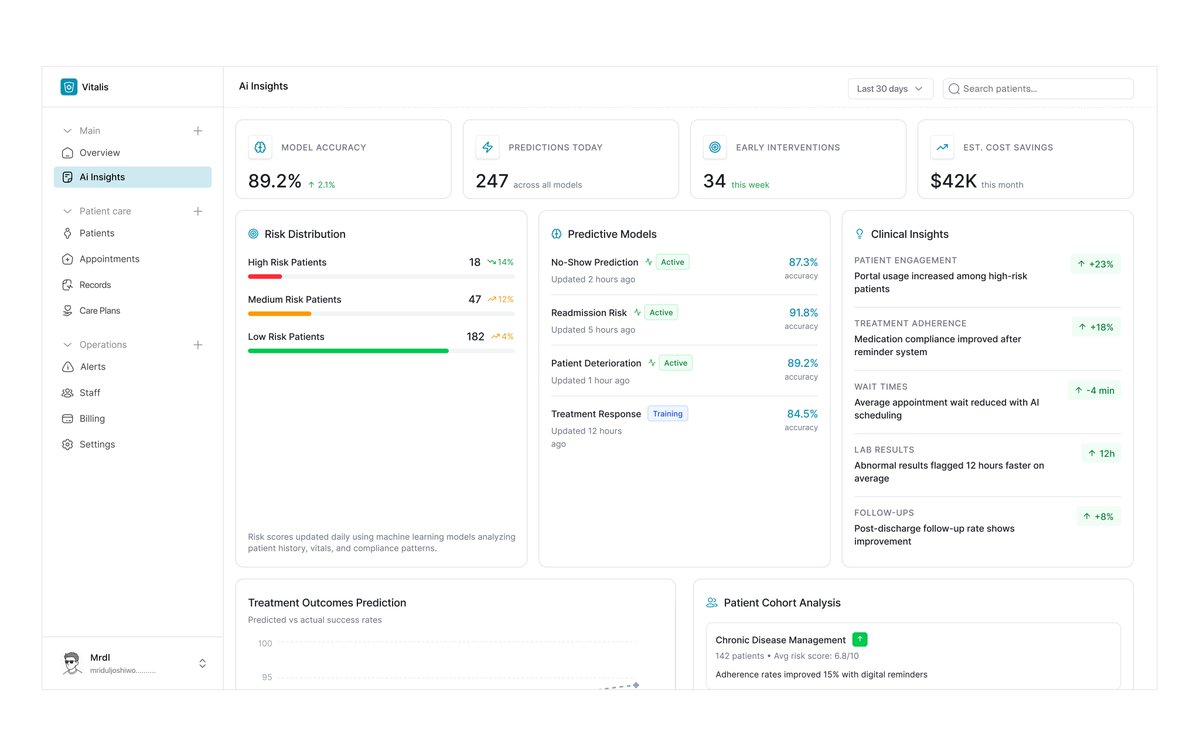Viewport: 1200px width, 756px height.
Task: Go to Appointments label
Action: (x=110, y=259)
